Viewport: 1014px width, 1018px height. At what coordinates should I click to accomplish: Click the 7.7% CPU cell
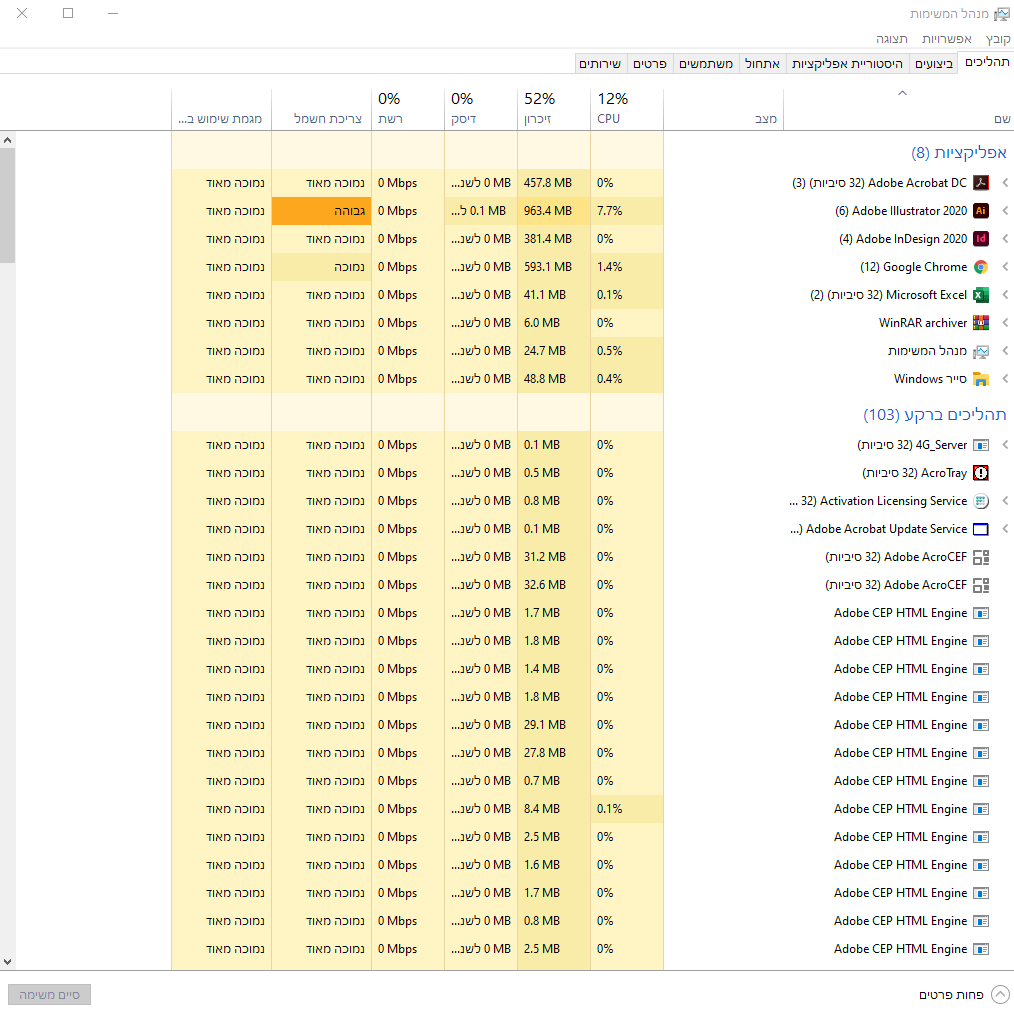tap(627, 211)
